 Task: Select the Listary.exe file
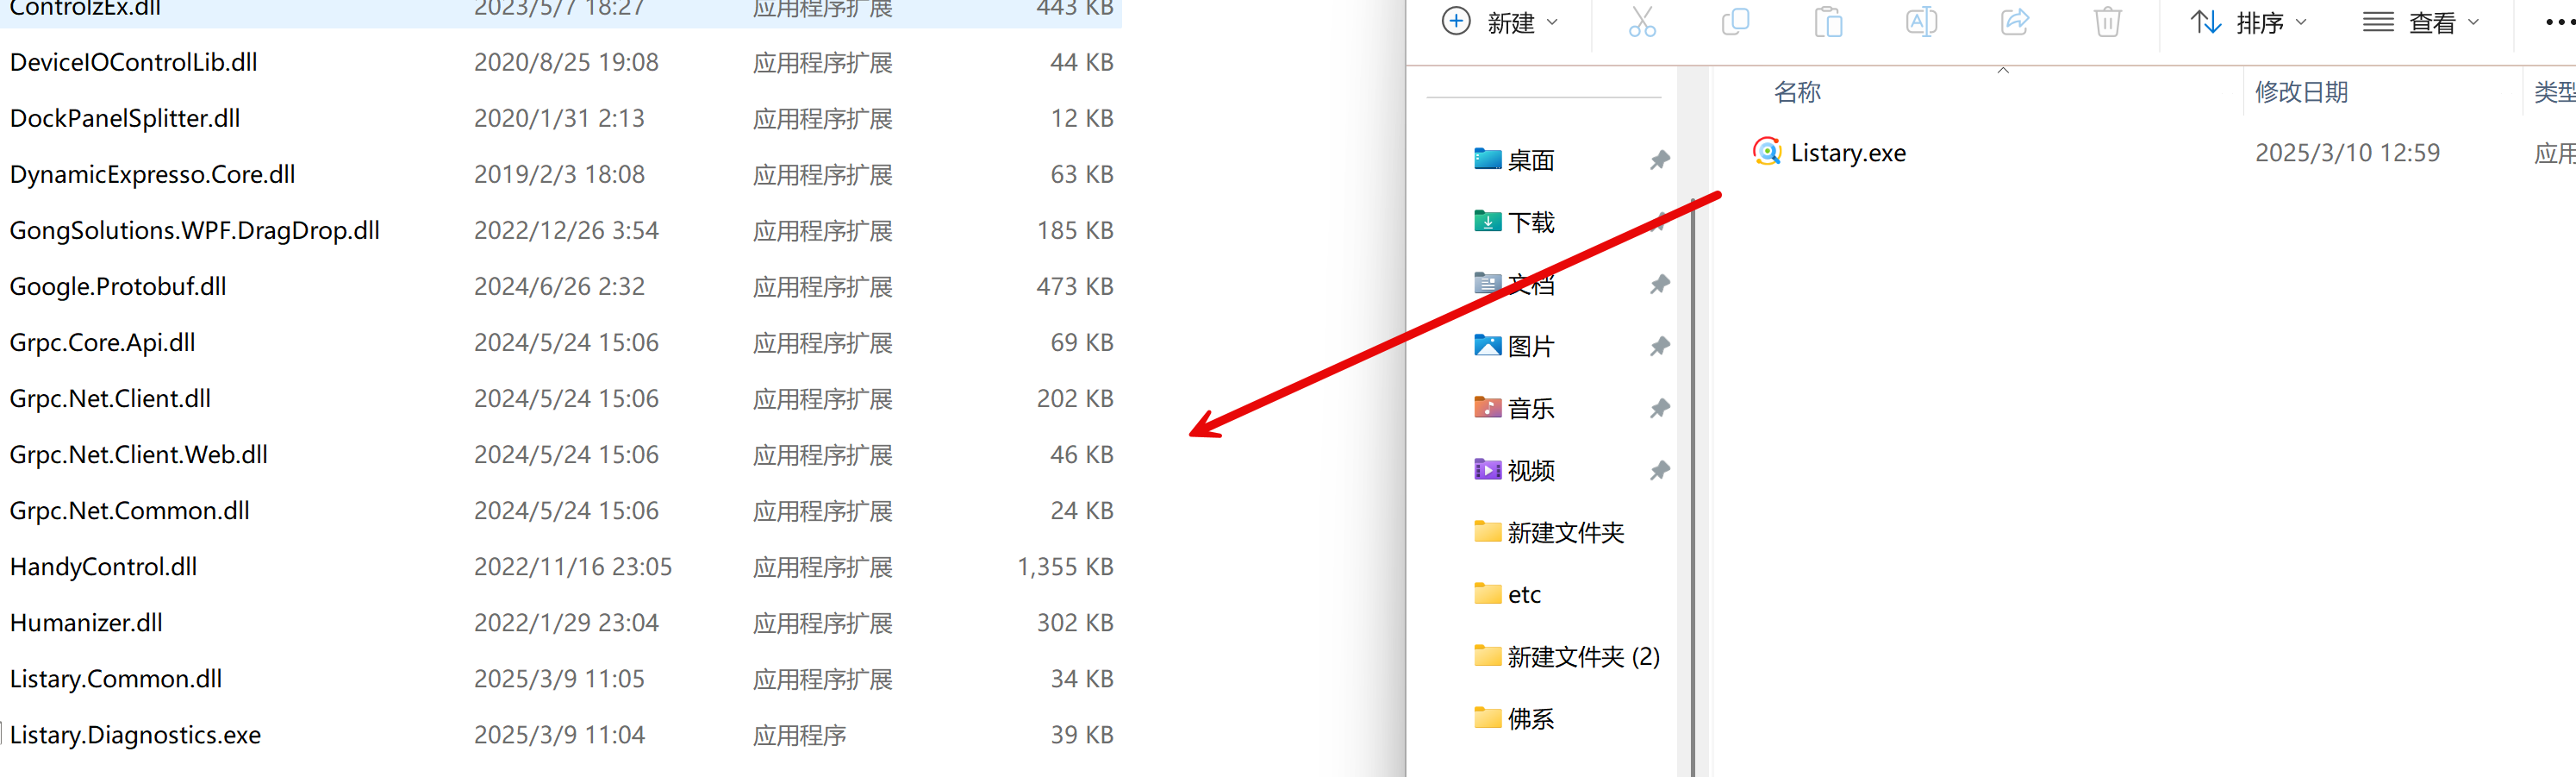[x=1847, y=153]
